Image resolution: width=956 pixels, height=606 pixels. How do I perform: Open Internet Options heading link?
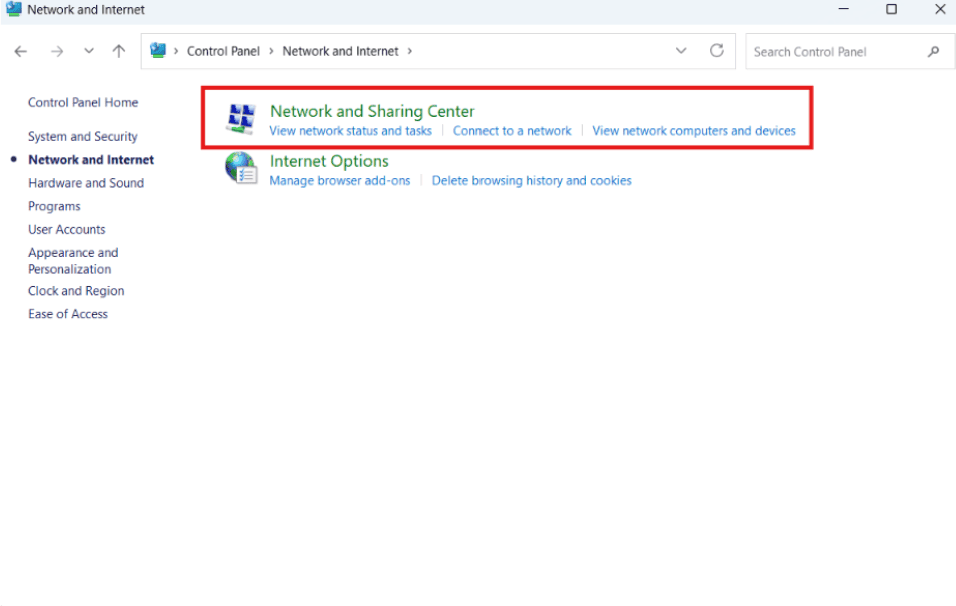click(x=329, y=161)
